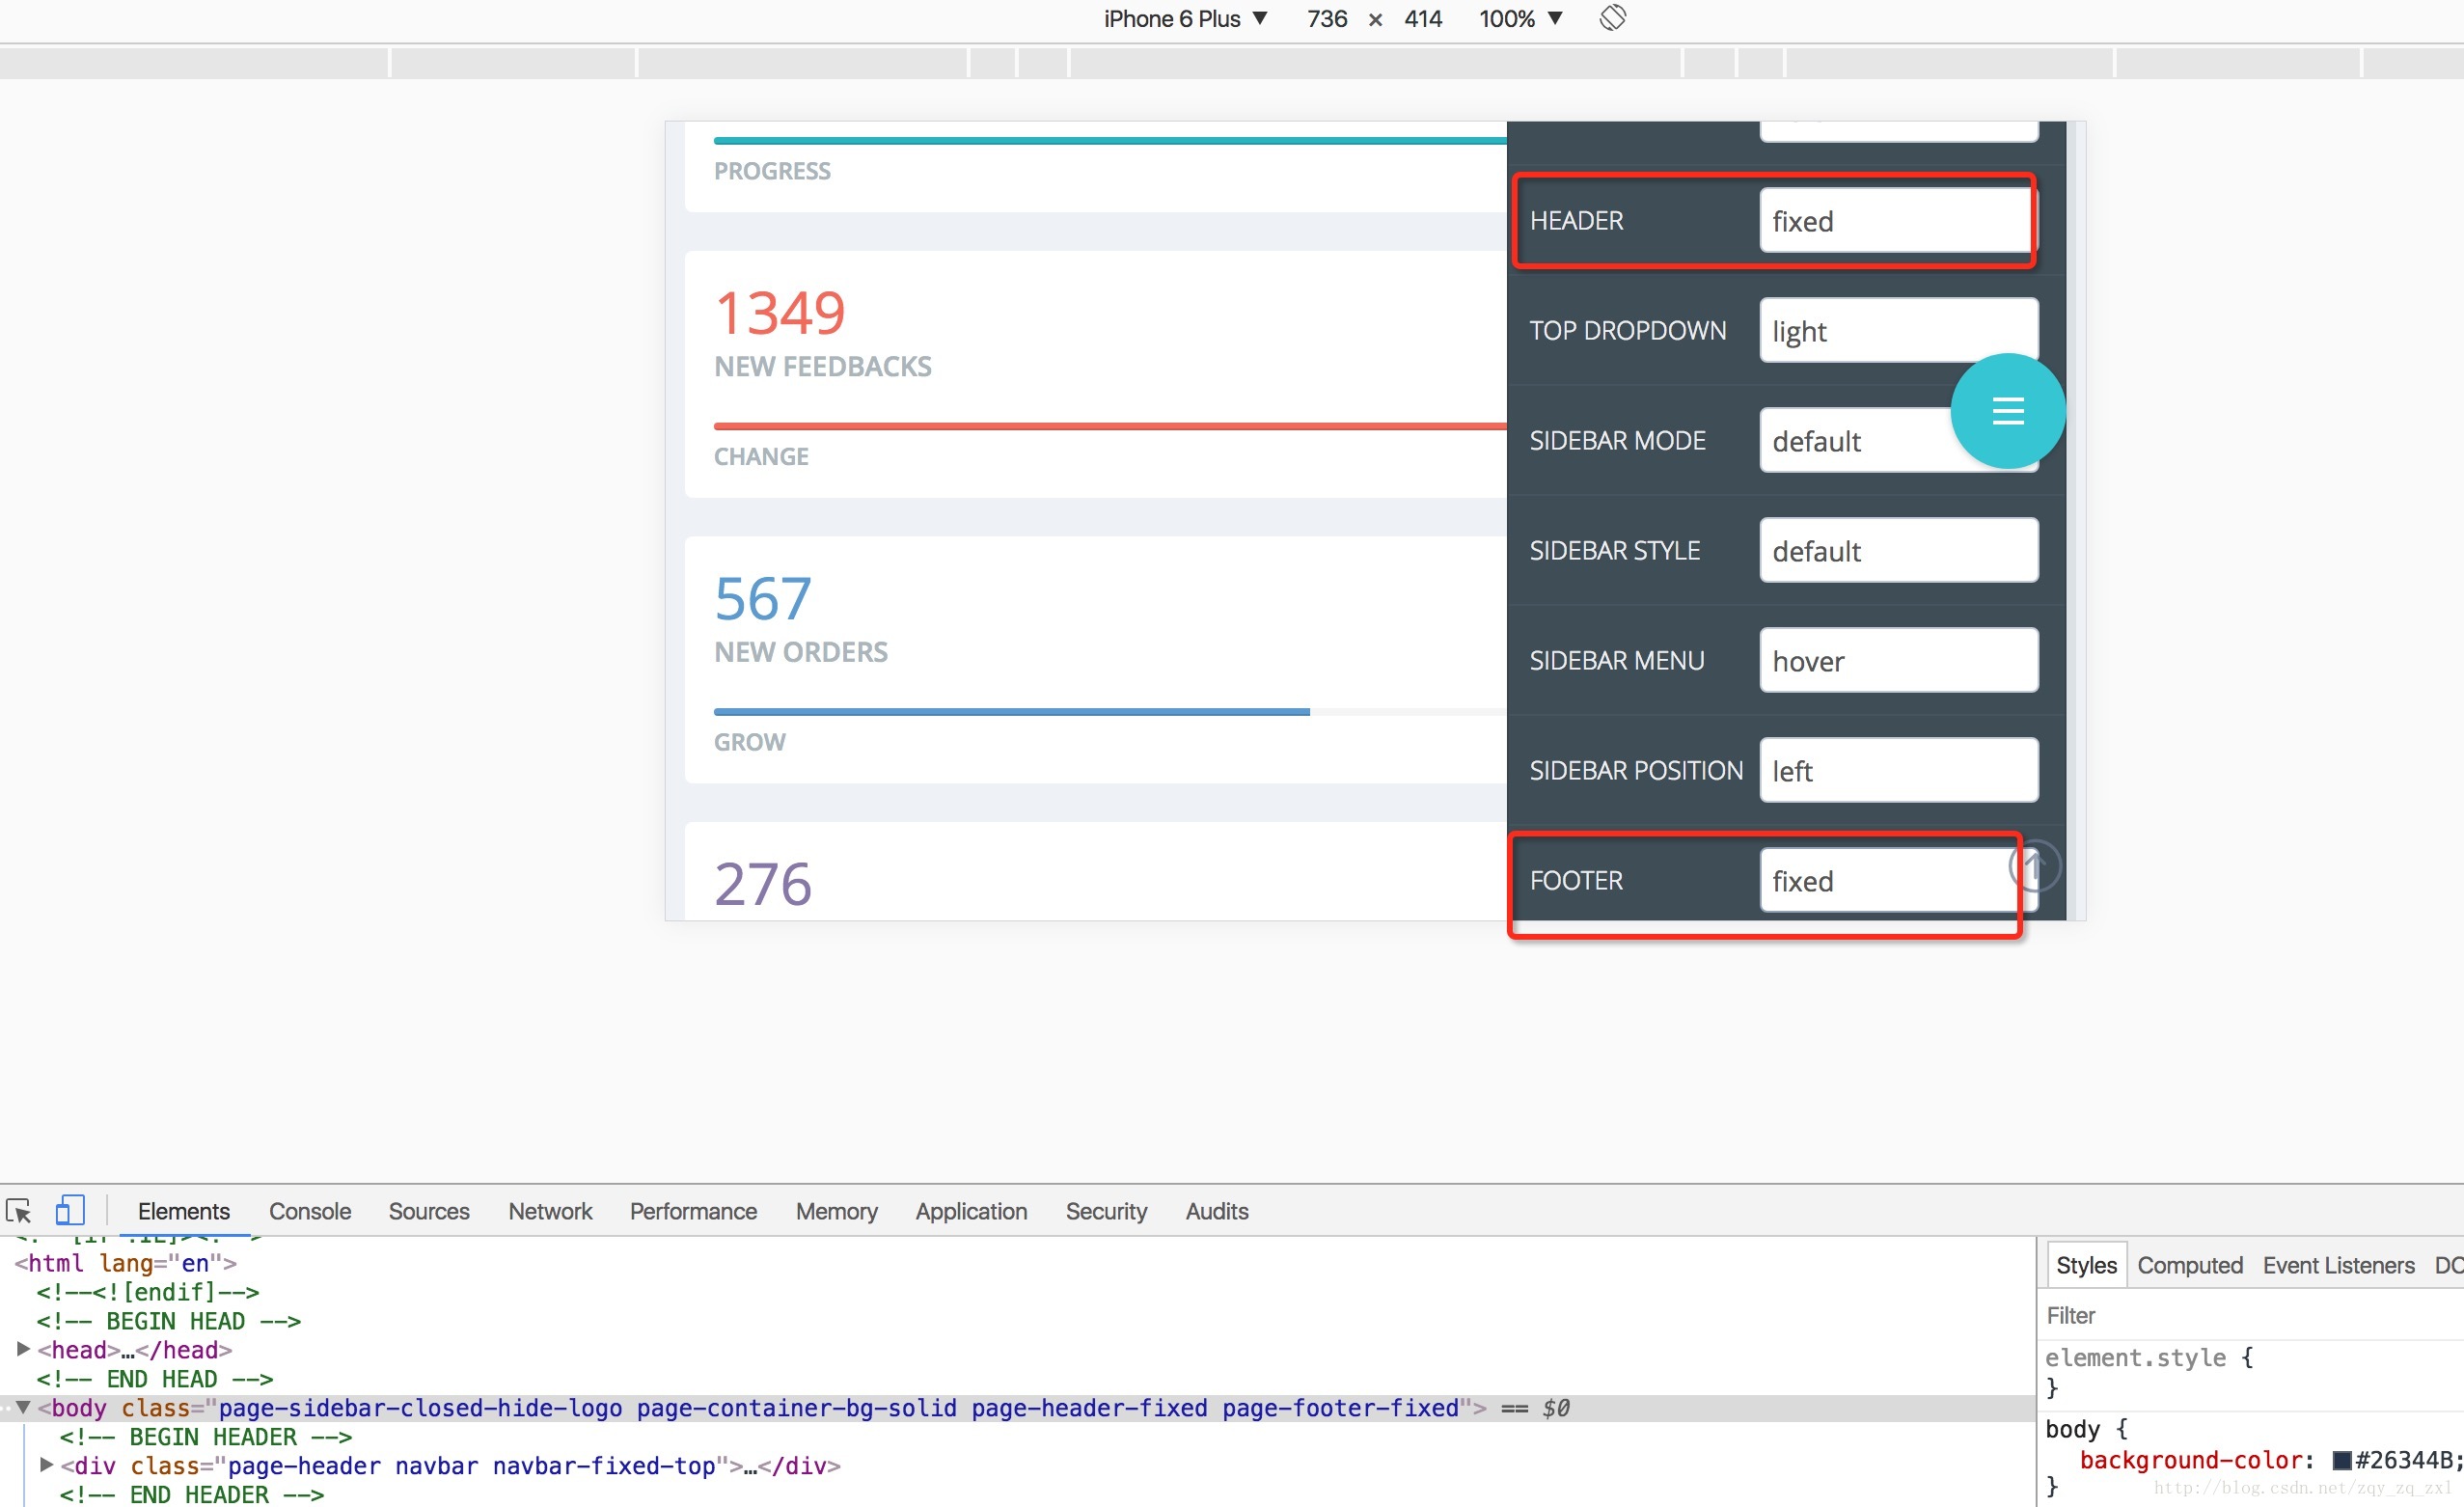Collapse the body element node

pyautogui.click(x=23, y=1408)
